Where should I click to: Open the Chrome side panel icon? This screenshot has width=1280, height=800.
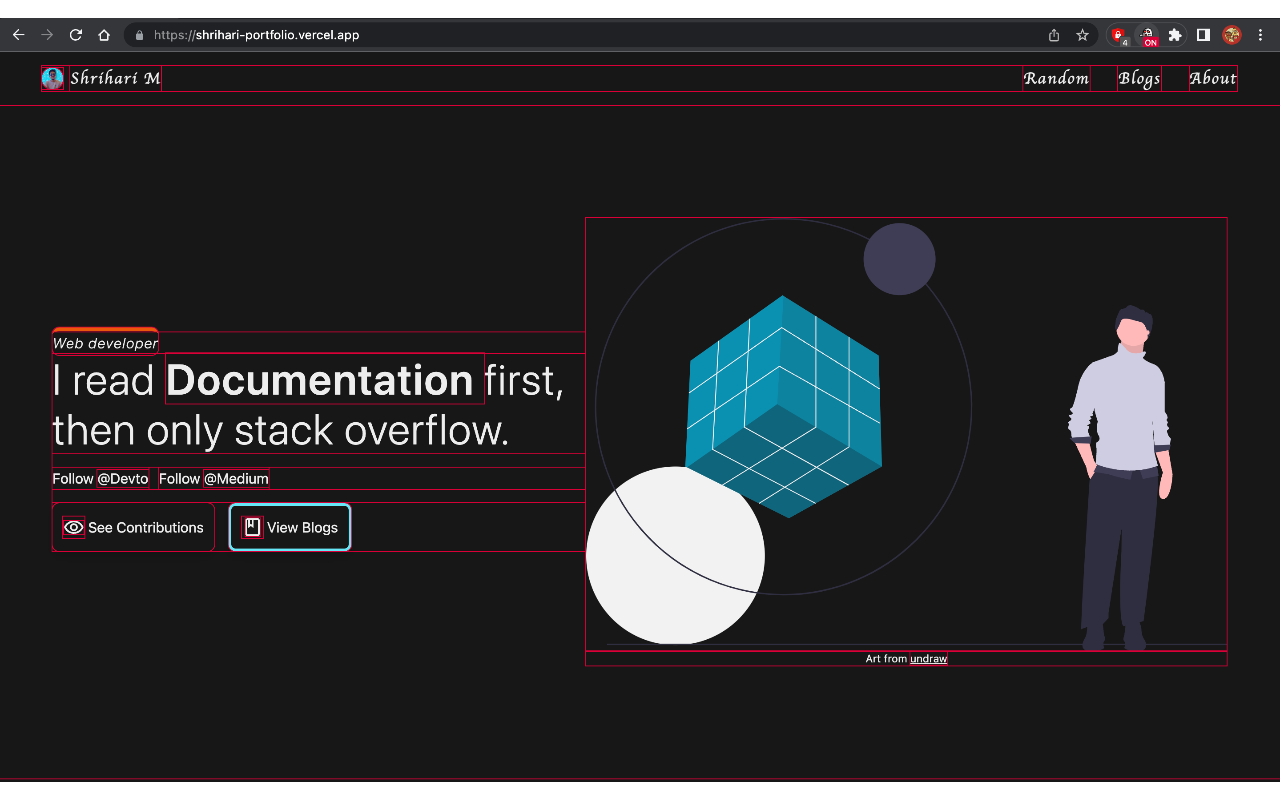tap(1204, 34)
